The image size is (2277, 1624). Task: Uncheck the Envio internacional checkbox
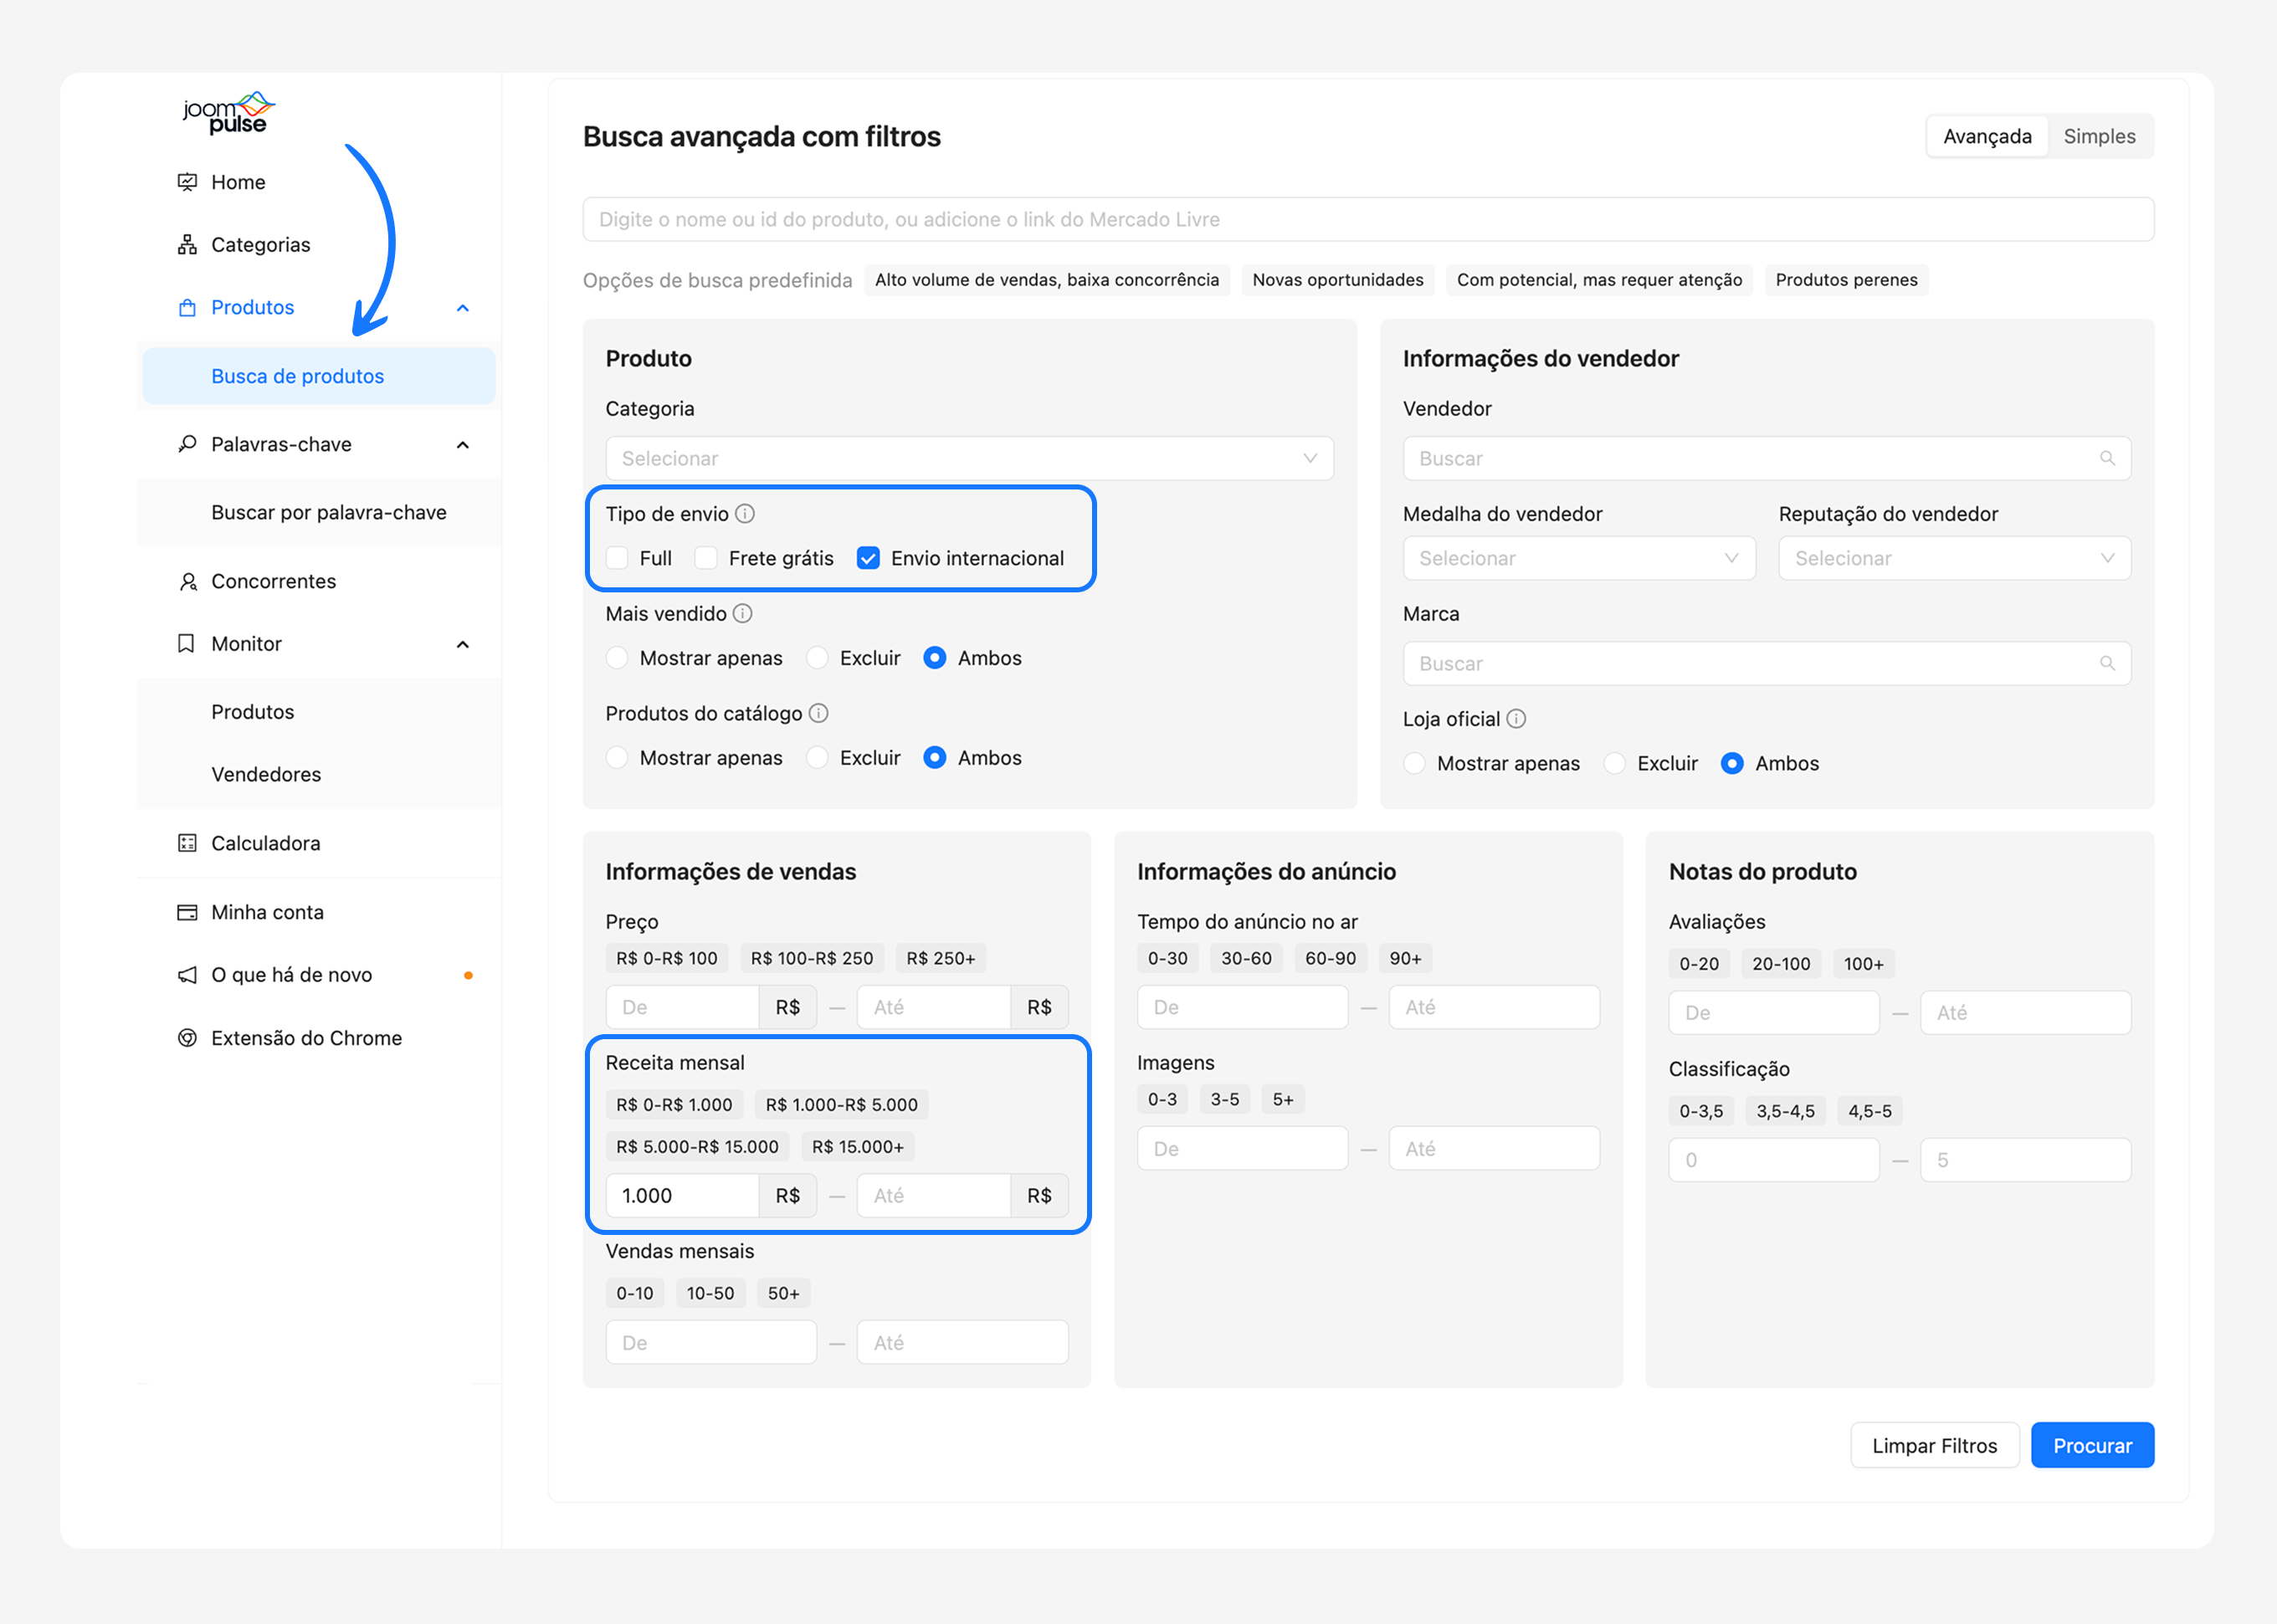click(x=868, y=558)
